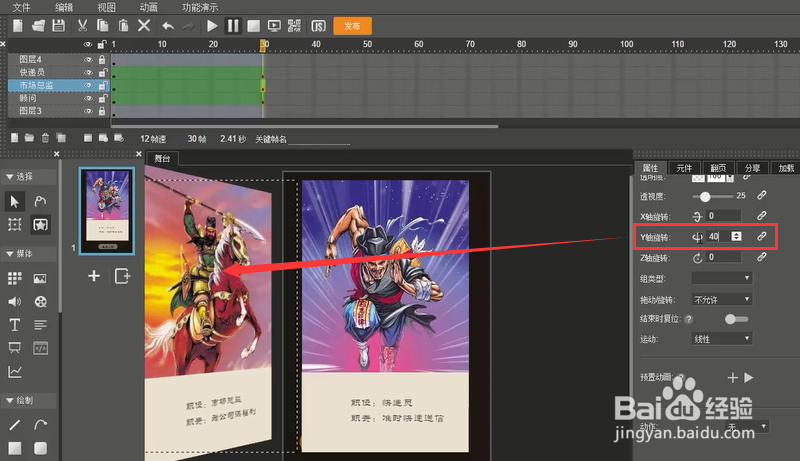
Task: Open the 动作 dropdown
Action: pos(746,426)
